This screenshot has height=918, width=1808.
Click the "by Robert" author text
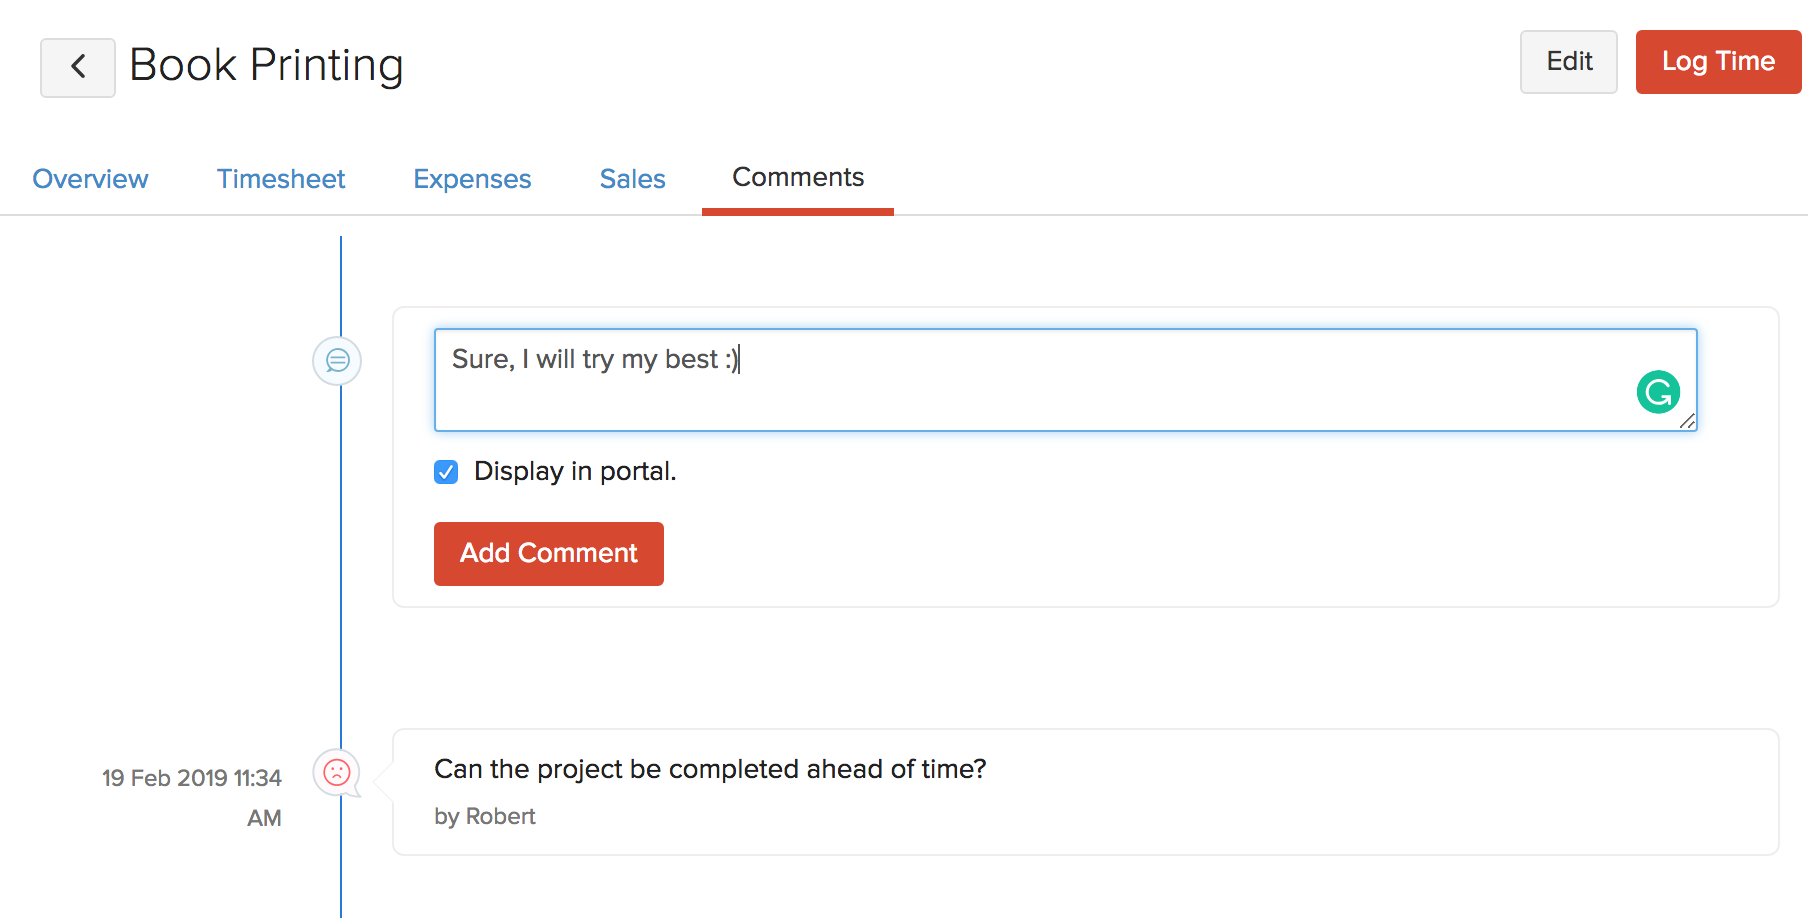click(485, 816)
